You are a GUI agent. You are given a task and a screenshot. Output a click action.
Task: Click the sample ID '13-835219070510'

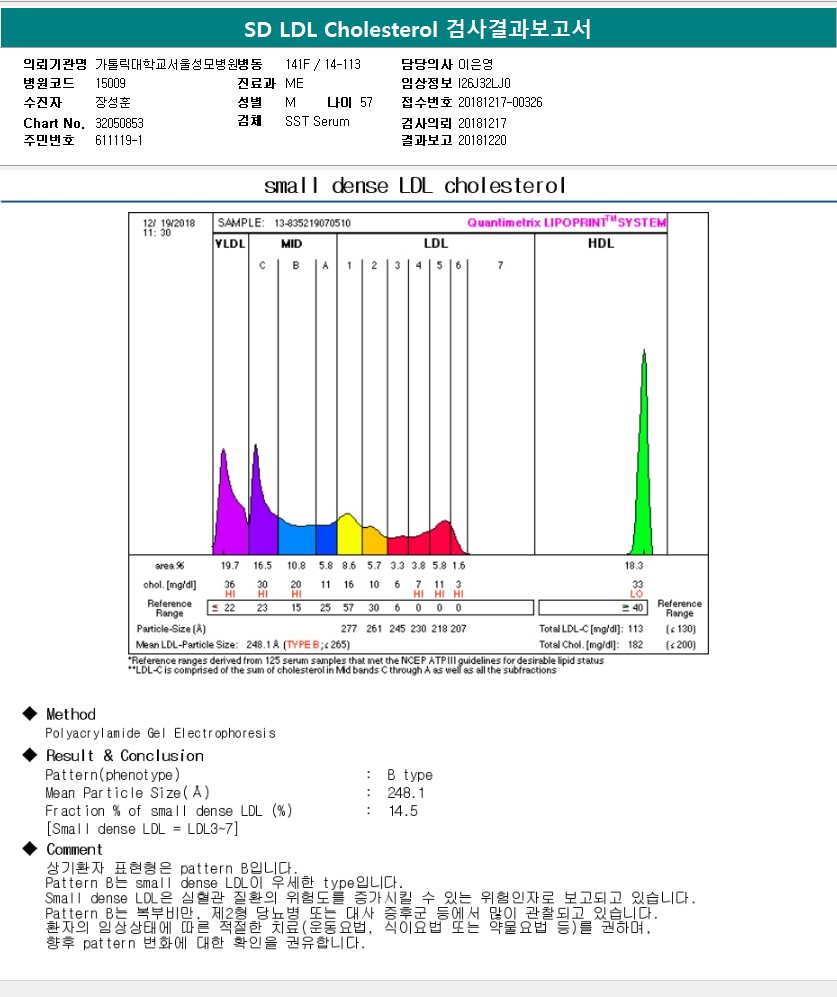click(312, 223)
